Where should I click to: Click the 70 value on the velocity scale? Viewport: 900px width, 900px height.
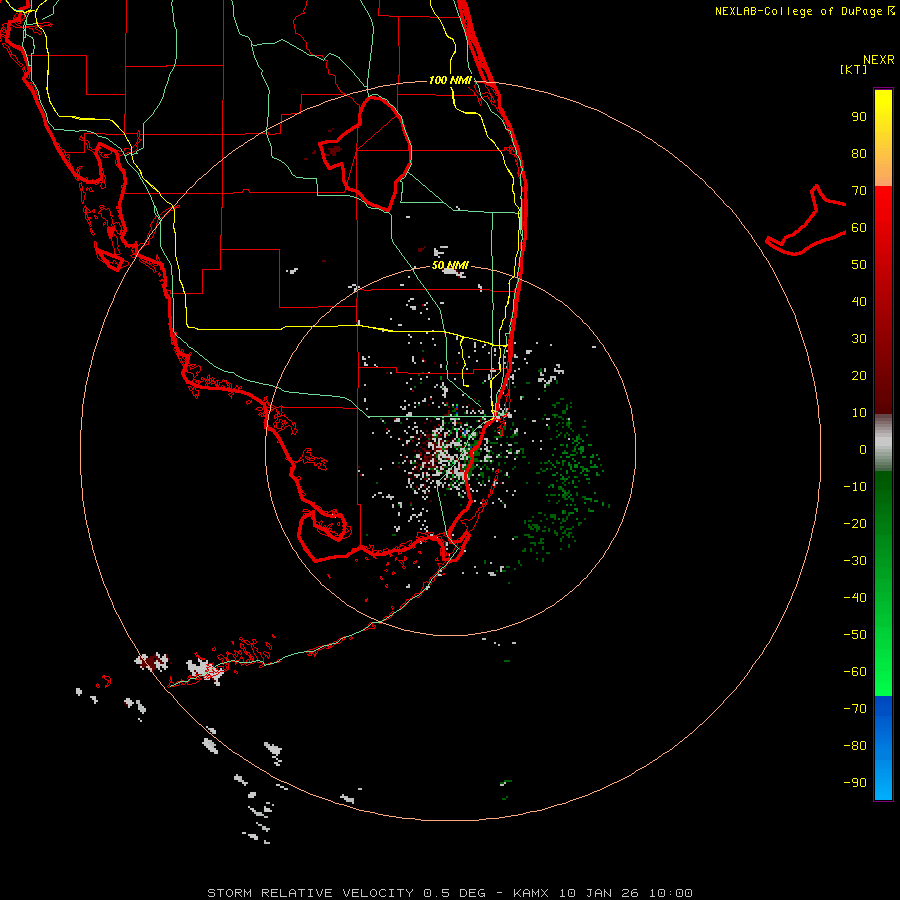click(x=859, y=191)
